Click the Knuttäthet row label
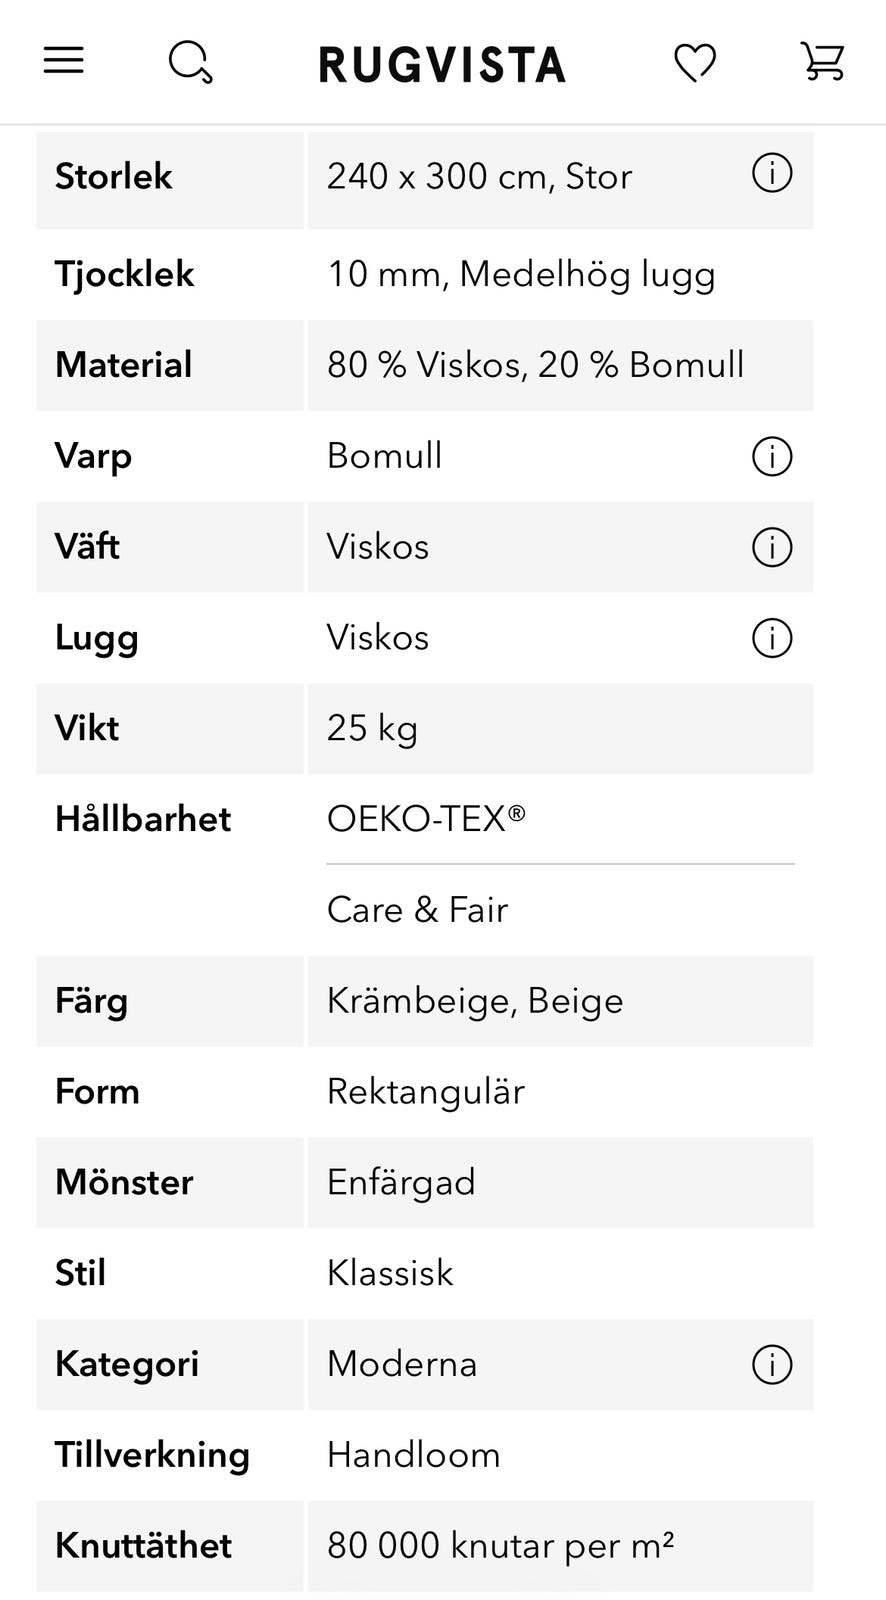Viewport: 886px width, 1600px height. point(143,1546)
